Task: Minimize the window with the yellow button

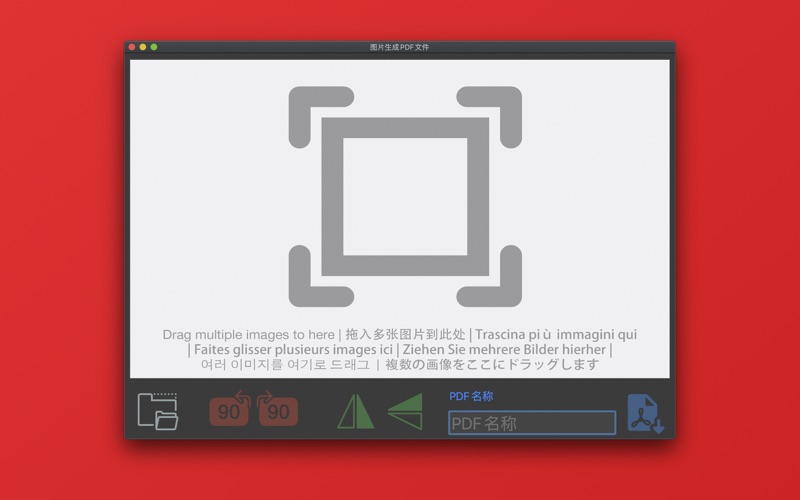Action: 143,47
